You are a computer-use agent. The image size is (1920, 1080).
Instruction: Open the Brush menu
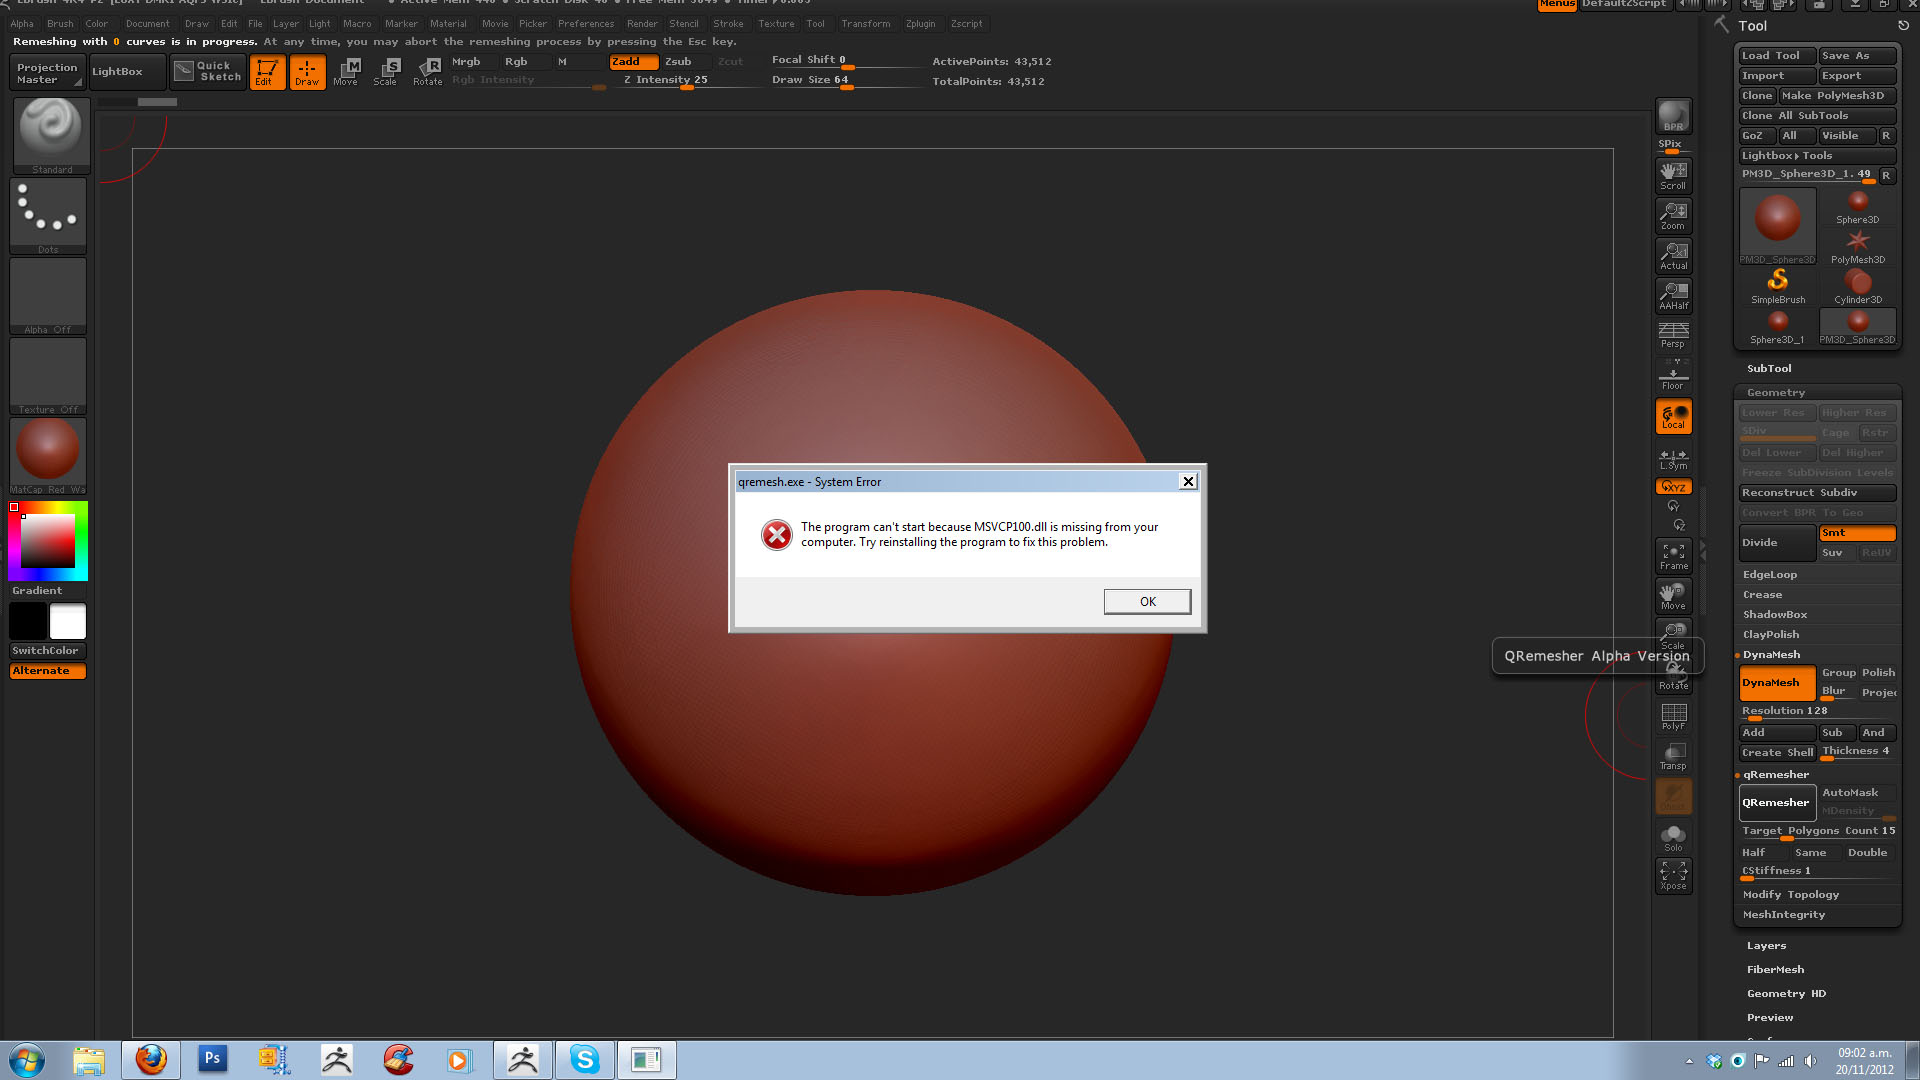pyautogui.click(x=60, y=24)
